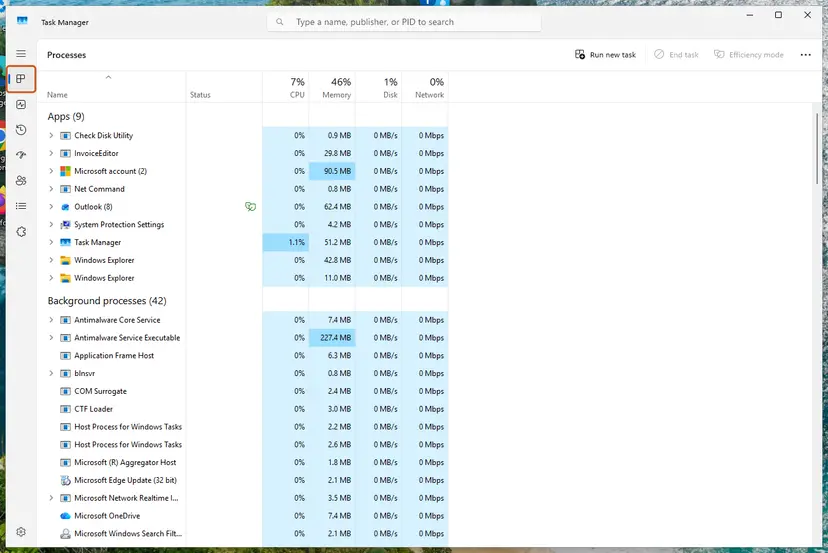
Task: Expand the Microsoft account (2) group
Action: coord(51,171)
